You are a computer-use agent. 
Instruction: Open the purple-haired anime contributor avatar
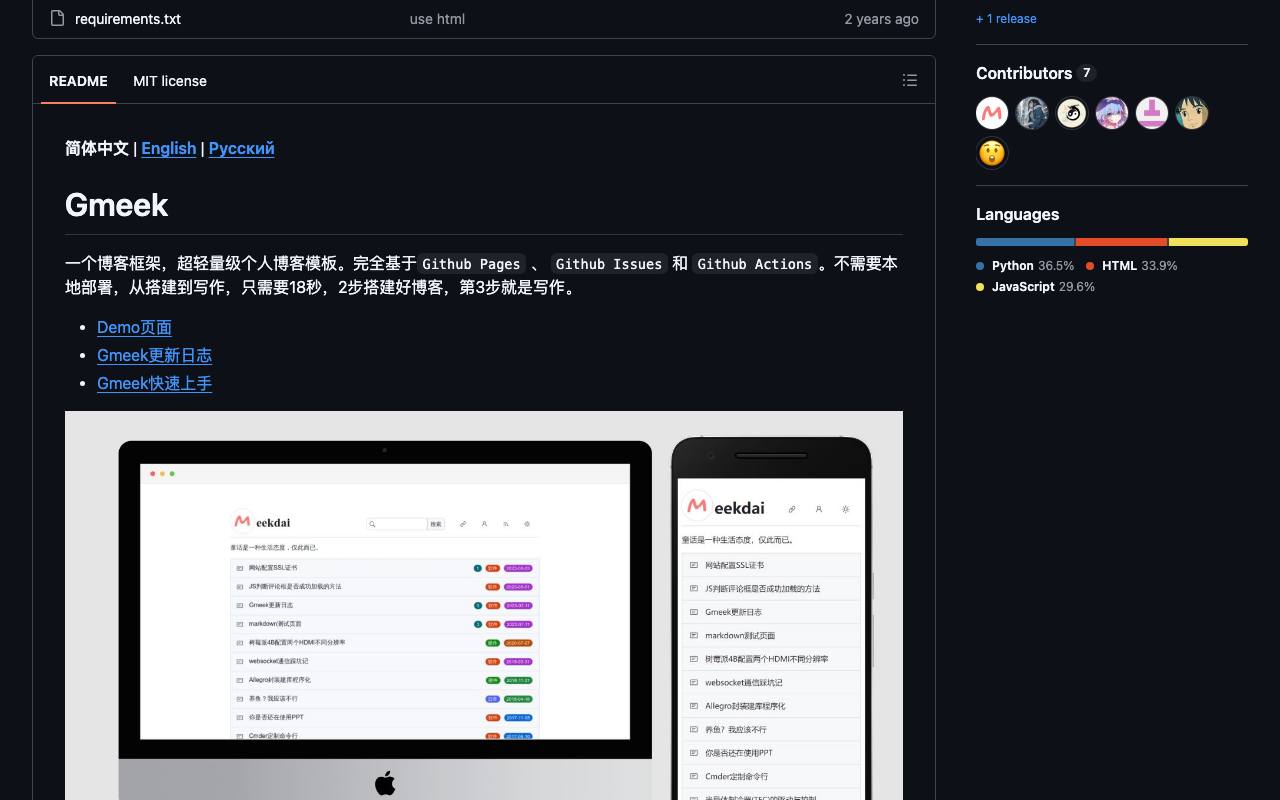1112,113
